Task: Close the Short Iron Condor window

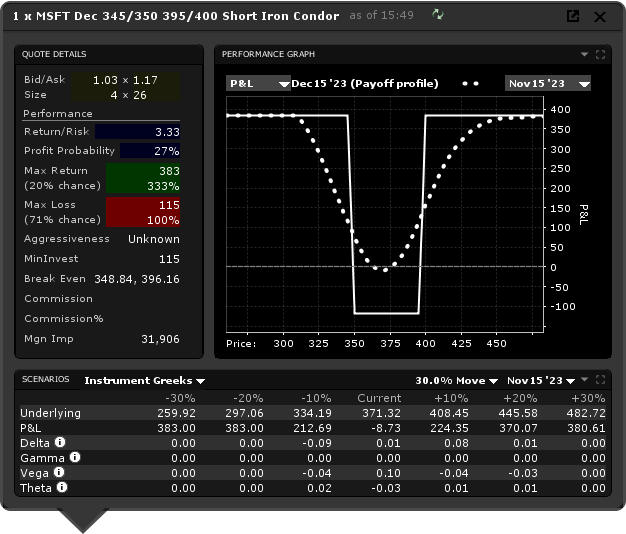Action: (600, 17)
